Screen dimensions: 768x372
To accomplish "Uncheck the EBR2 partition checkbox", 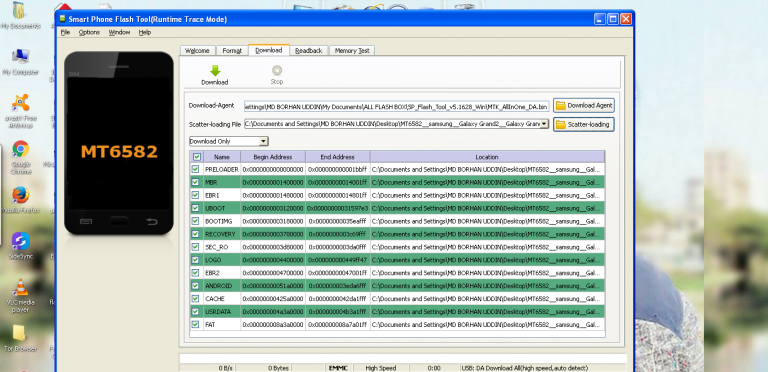I will point(195,273).
